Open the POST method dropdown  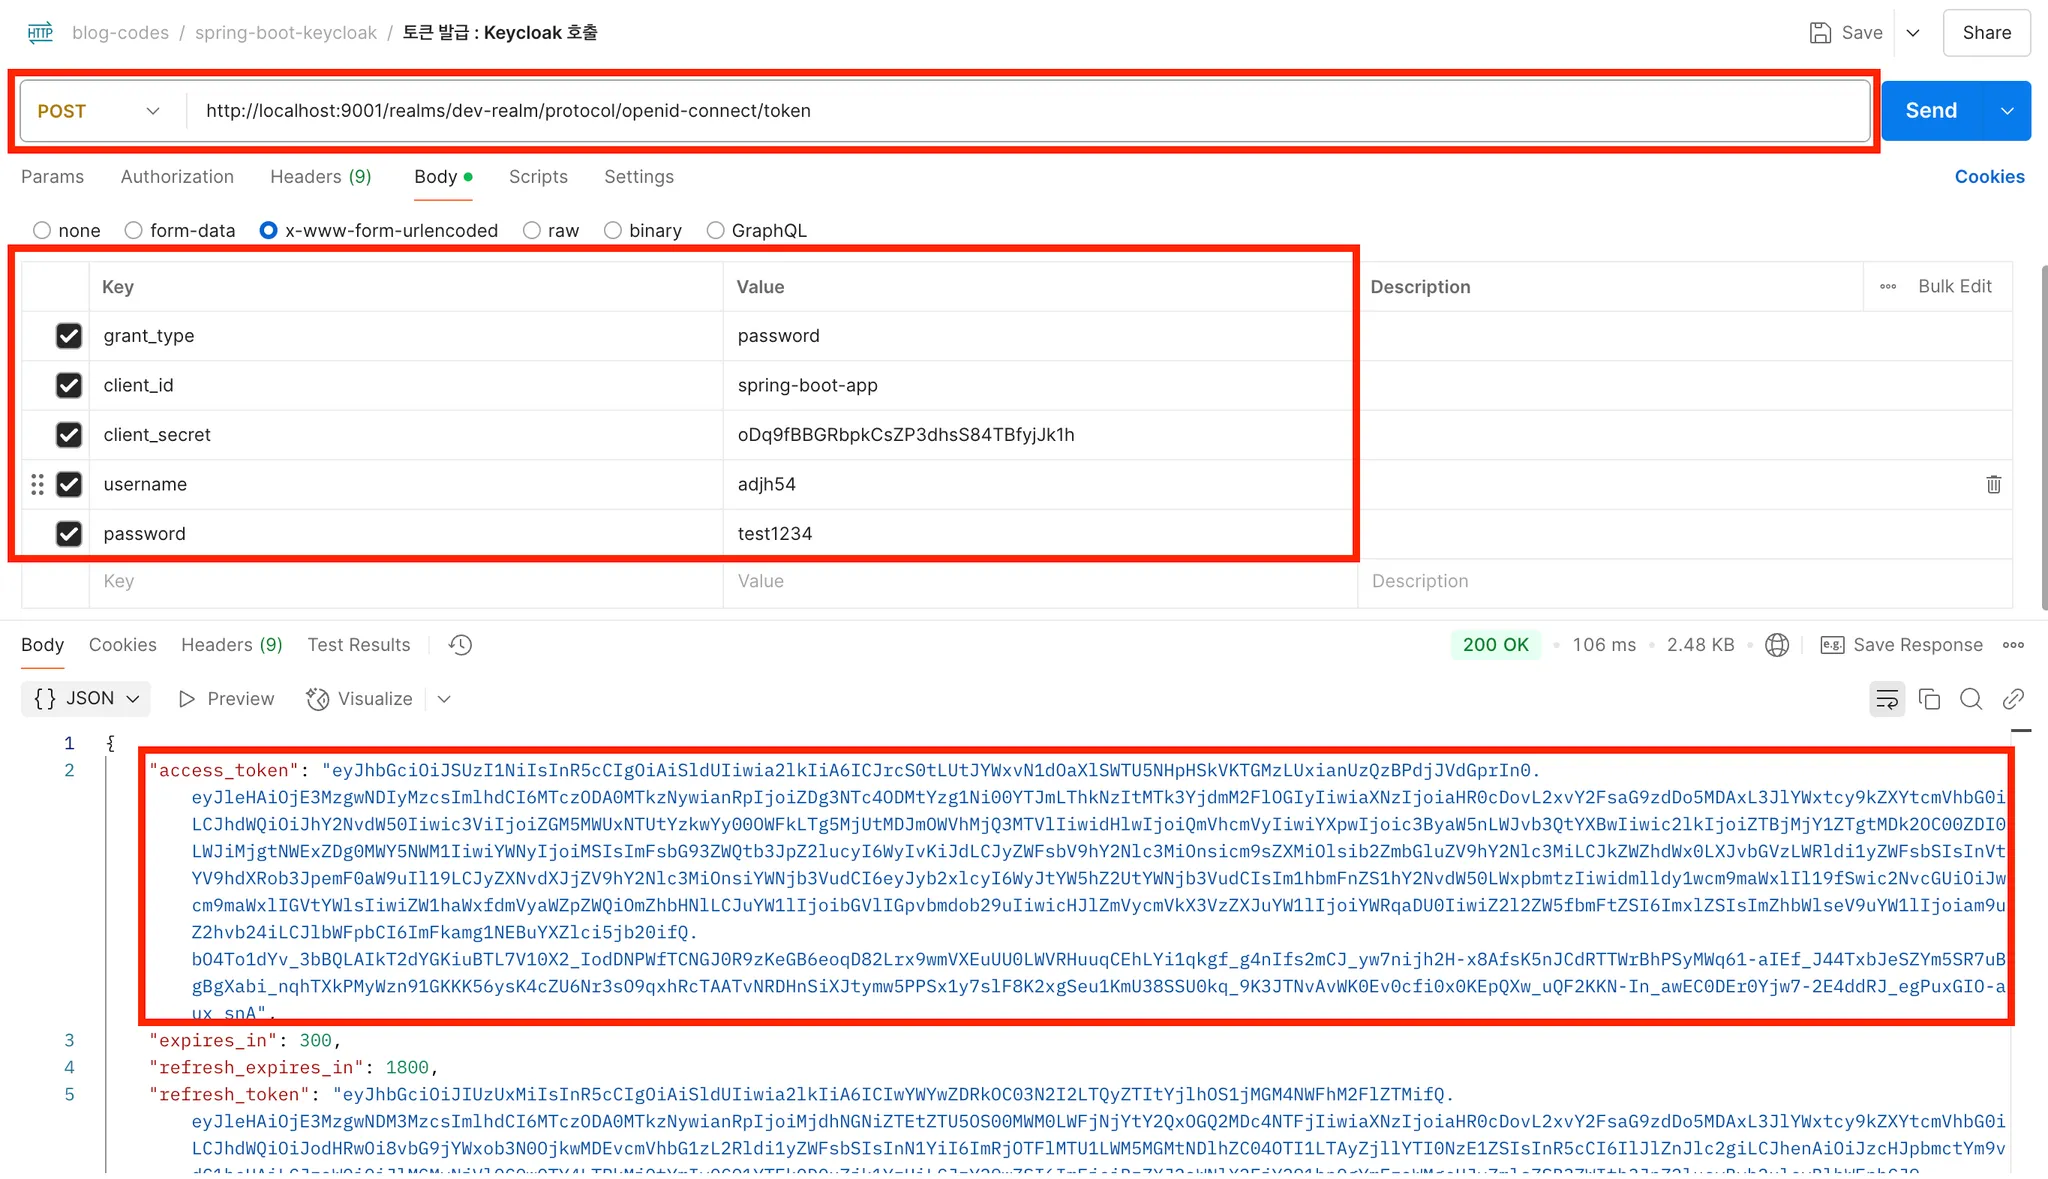(98, 111)
